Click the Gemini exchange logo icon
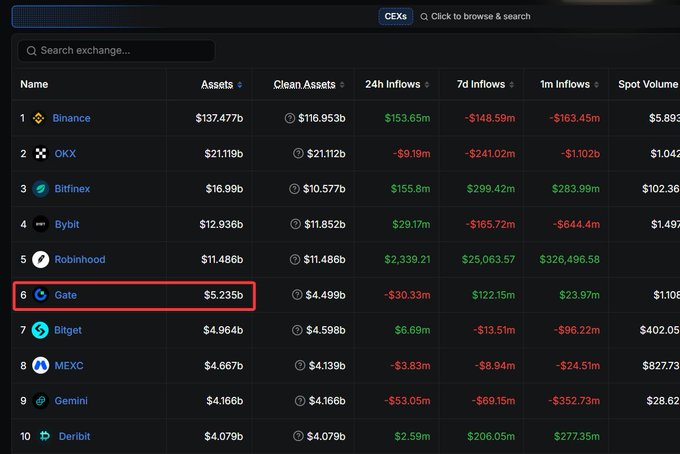The image size is (680, 454). tap(41, 401)
